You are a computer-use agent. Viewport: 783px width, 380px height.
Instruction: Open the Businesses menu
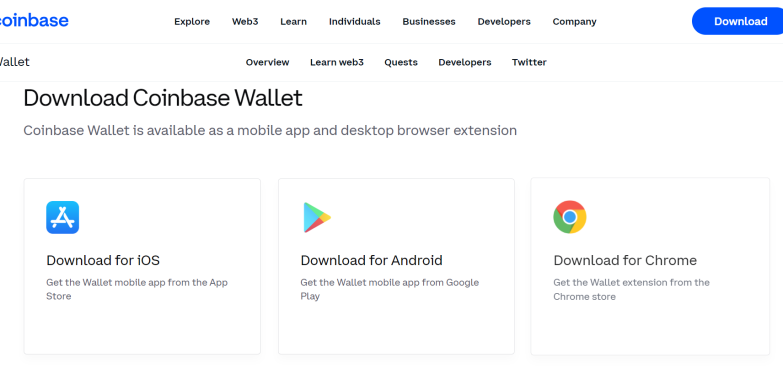coord(429,21)
